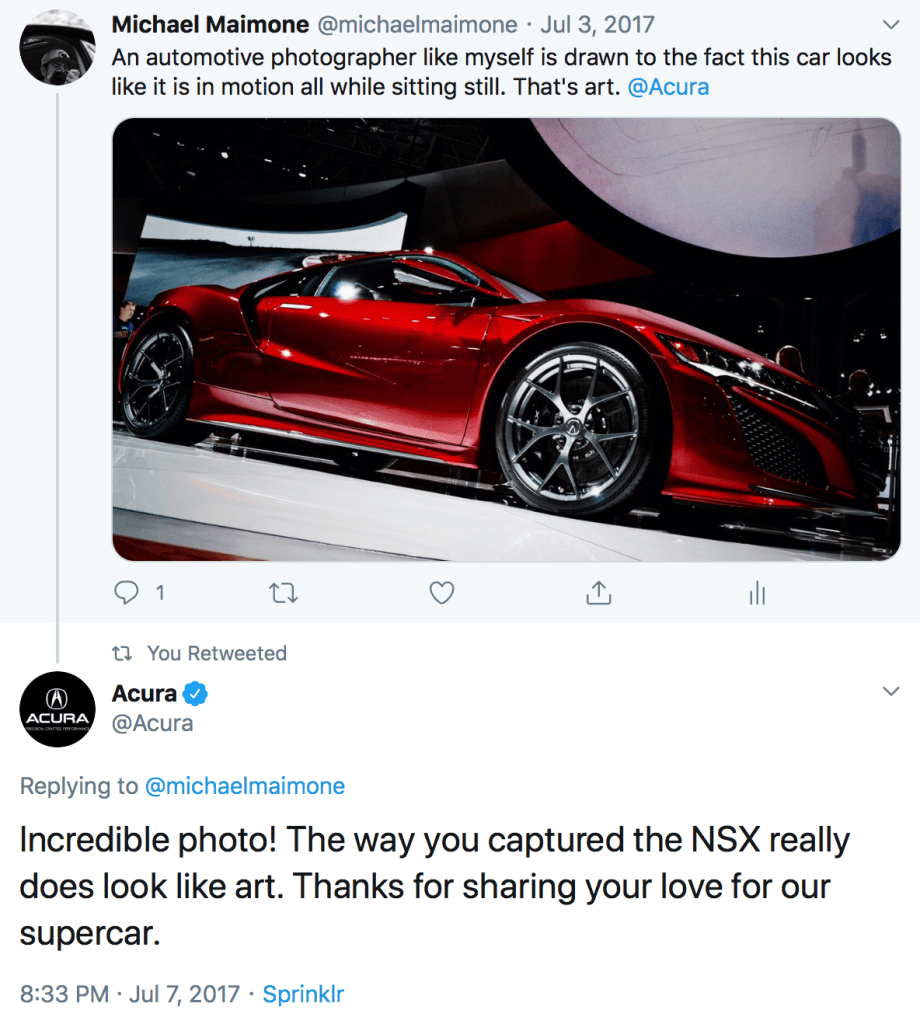Image resolution: width=920 pixels, height=1024 pixels.
Task: Enlarge the red NSX car photo
Action: (x=506, y=339)
